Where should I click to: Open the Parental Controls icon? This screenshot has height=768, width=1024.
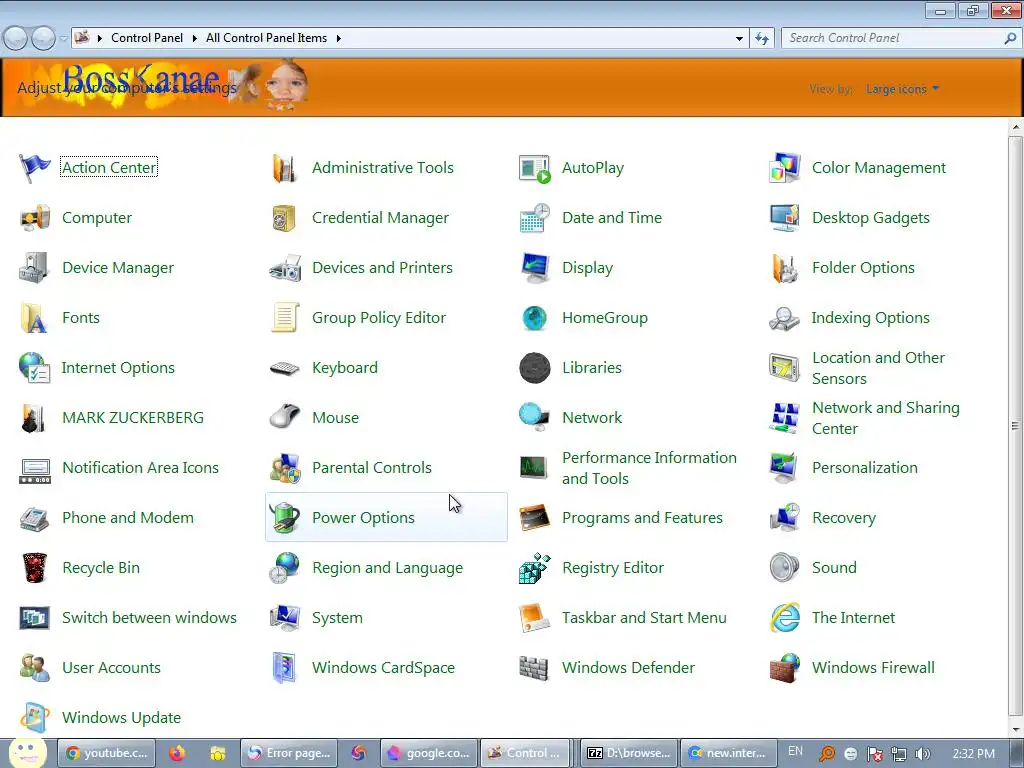(x=285, y=468)
